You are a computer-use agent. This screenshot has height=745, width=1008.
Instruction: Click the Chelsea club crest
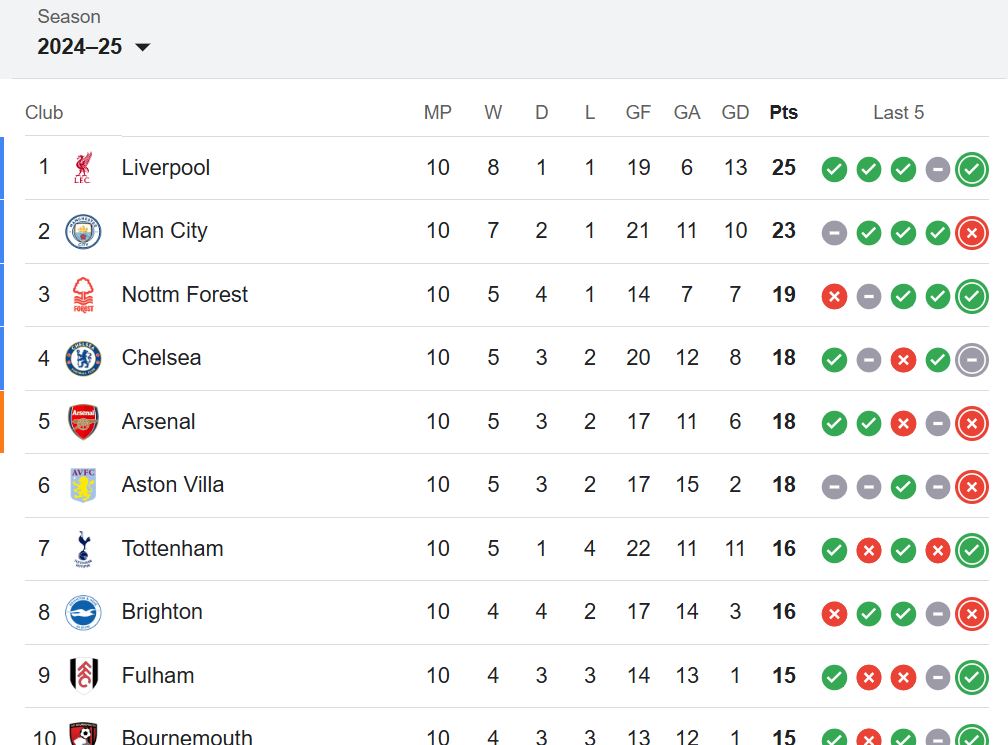click(x=83, y=358)
